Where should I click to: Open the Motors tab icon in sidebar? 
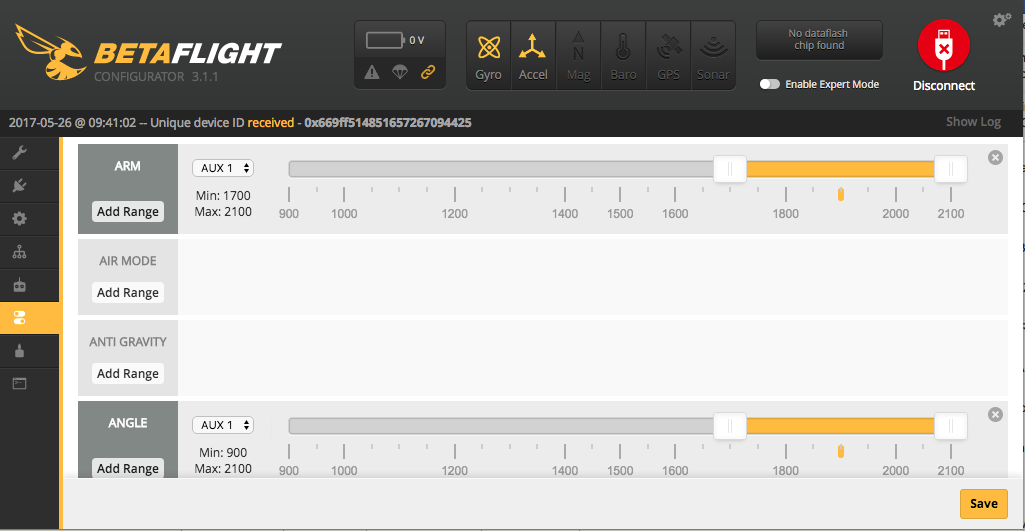(x=20, y=351)
